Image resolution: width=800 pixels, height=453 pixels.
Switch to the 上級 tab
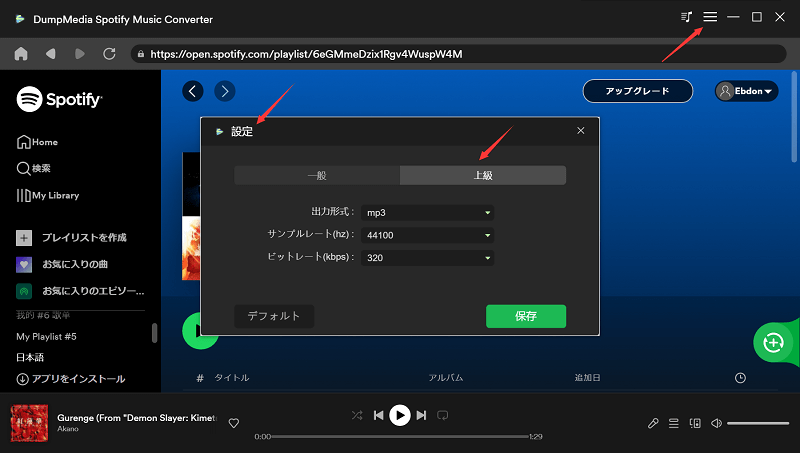pyautogui.click(x=483, y=175)
